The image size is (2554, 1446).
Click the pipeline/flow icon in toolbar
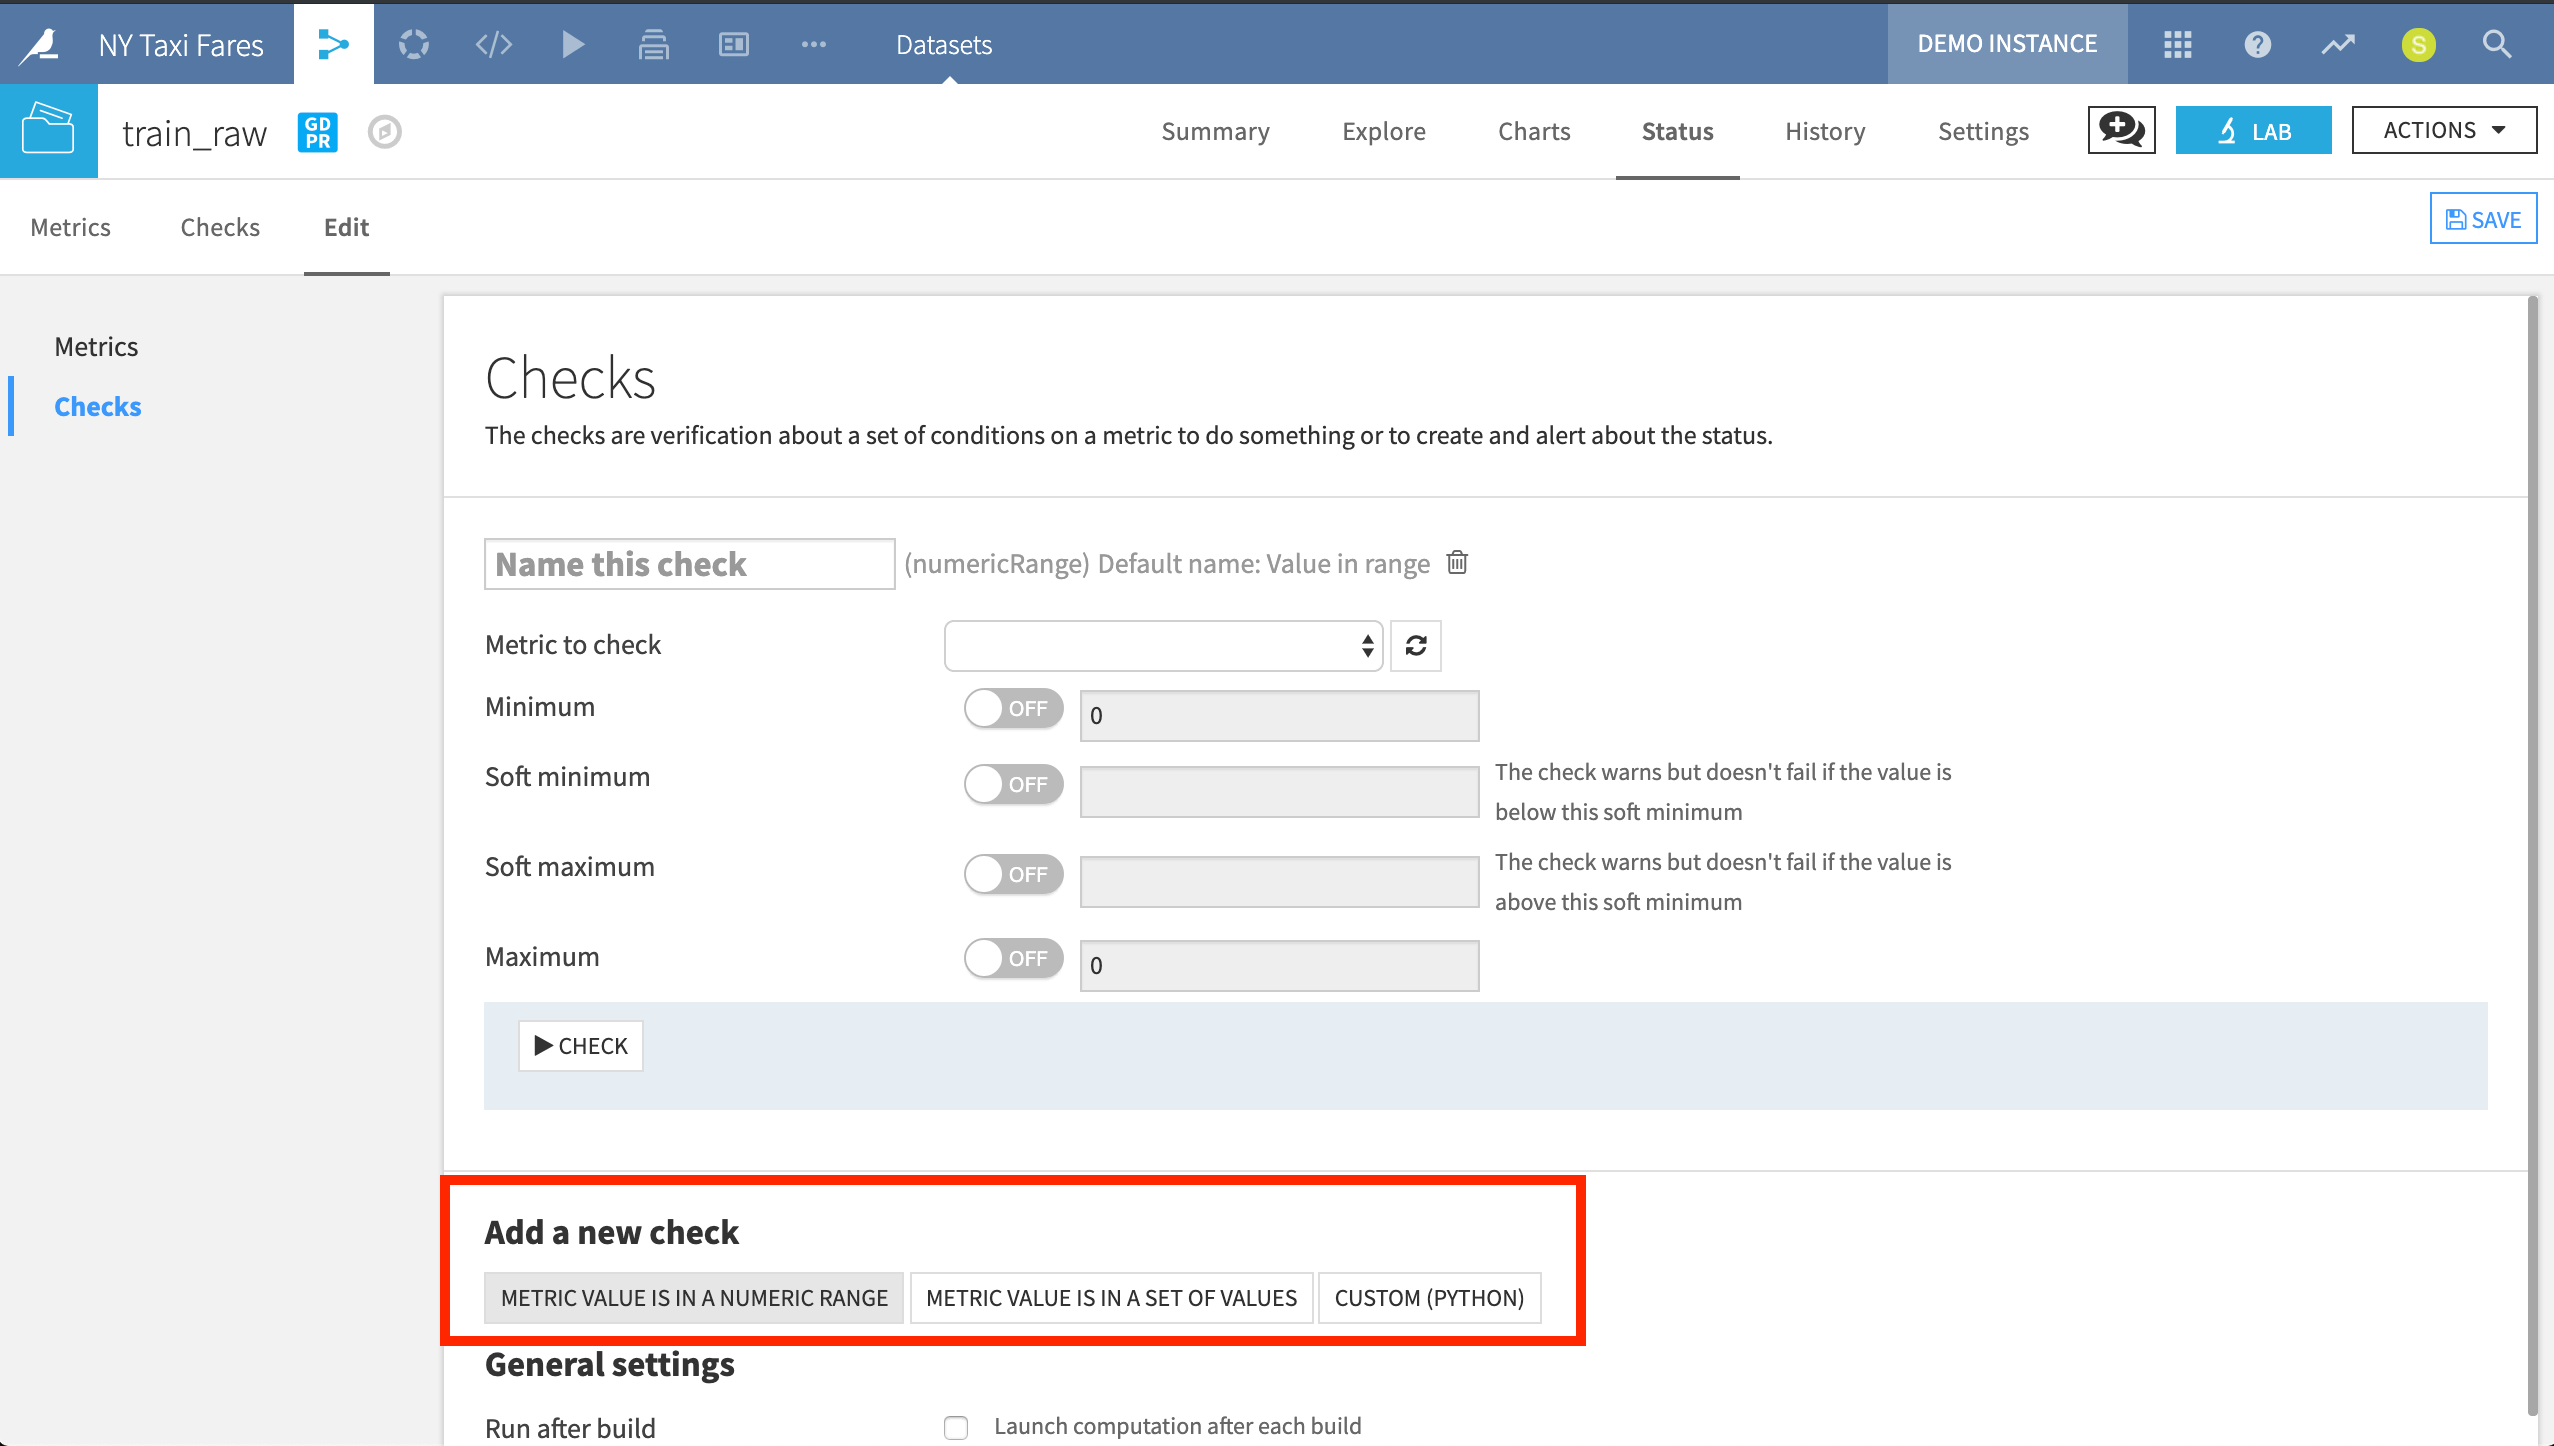coord(332,44)
